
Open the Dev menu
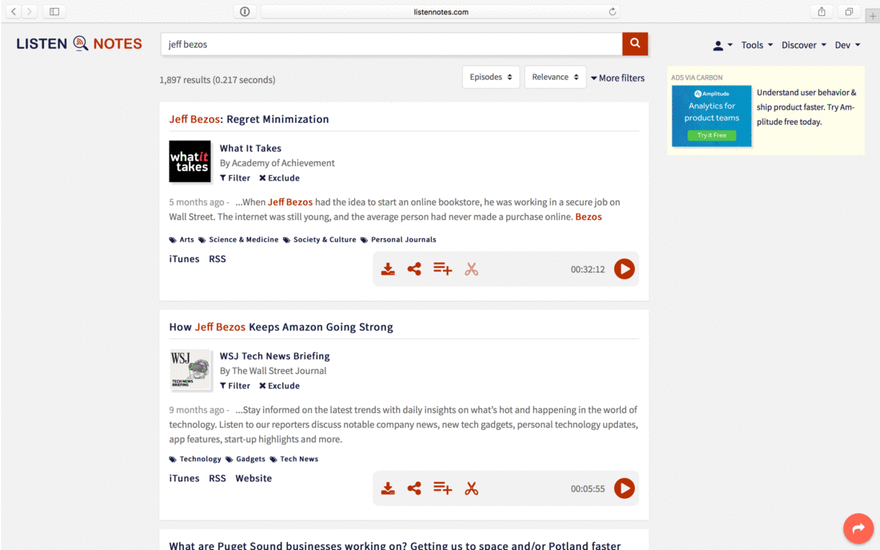point(847,45)
